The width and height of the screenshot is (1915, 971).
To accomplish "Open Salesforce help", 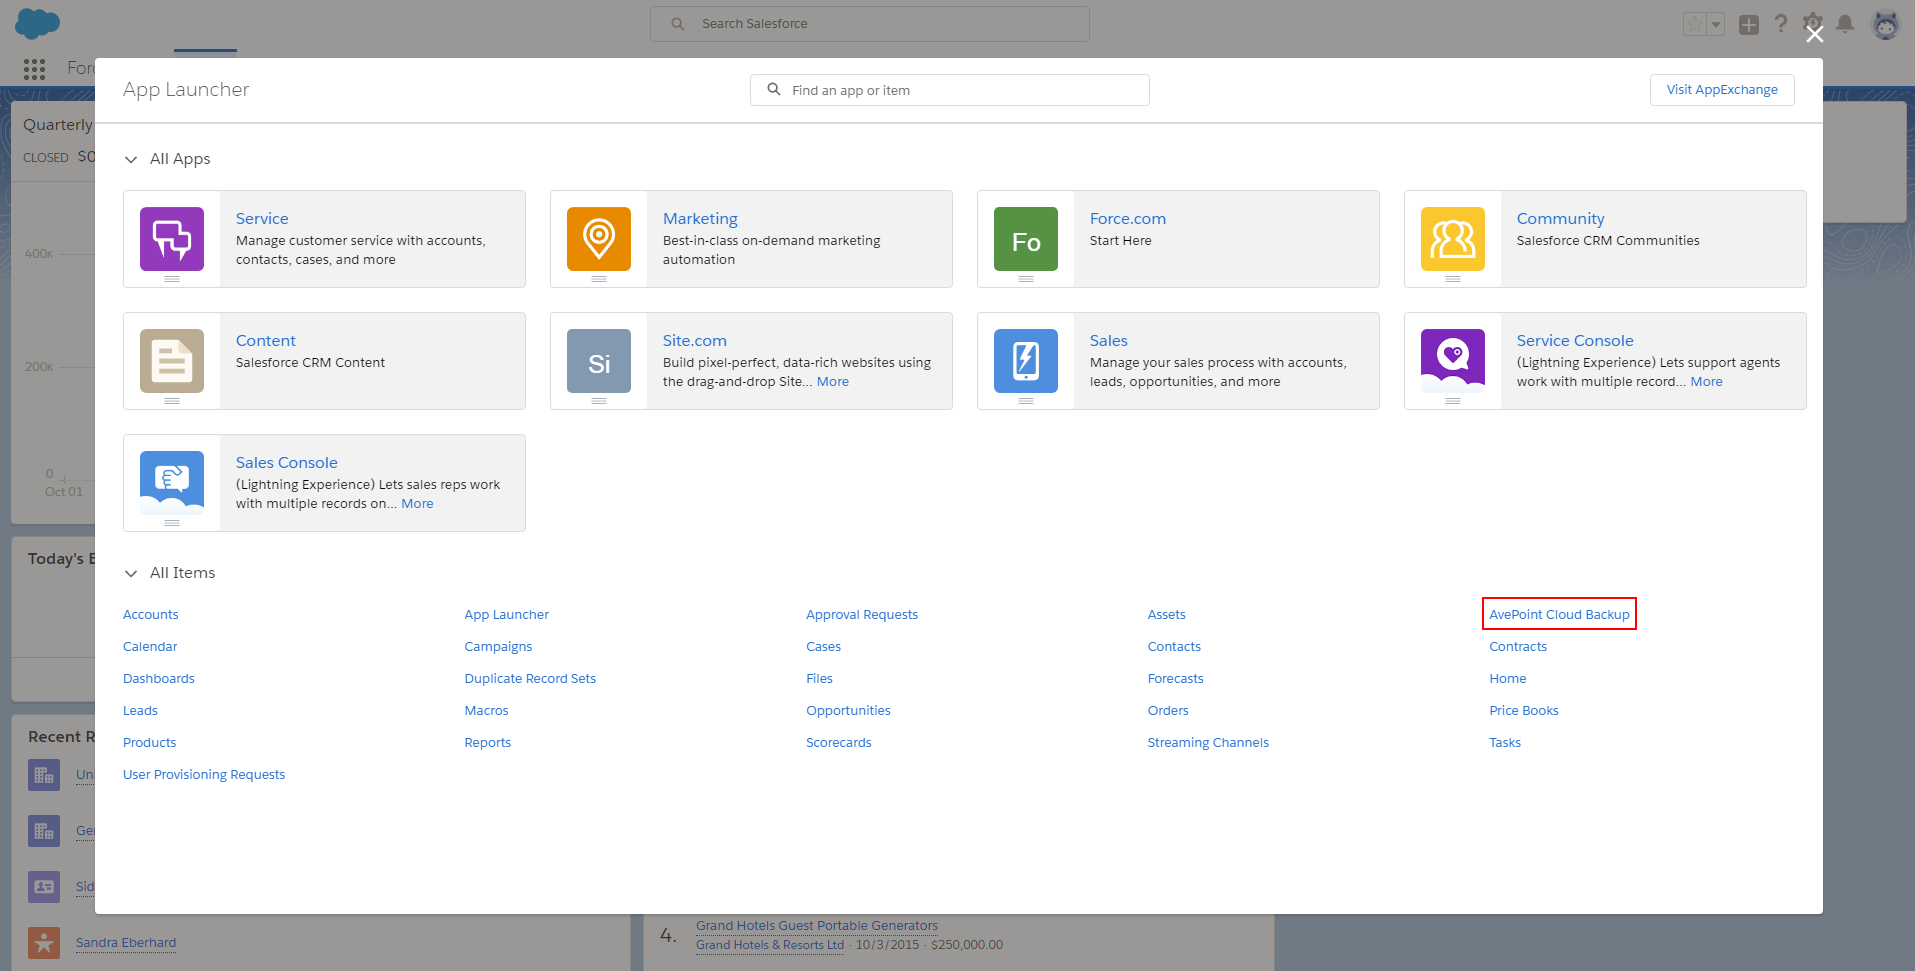I will click(x=1781, y=23).
